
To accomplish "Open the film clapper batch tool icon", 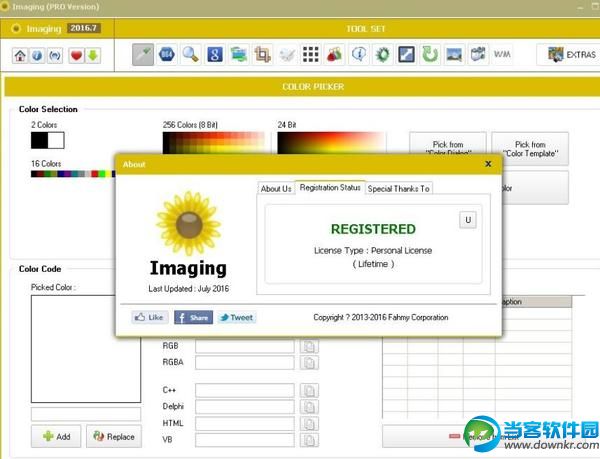I will [x=478, y=55].
